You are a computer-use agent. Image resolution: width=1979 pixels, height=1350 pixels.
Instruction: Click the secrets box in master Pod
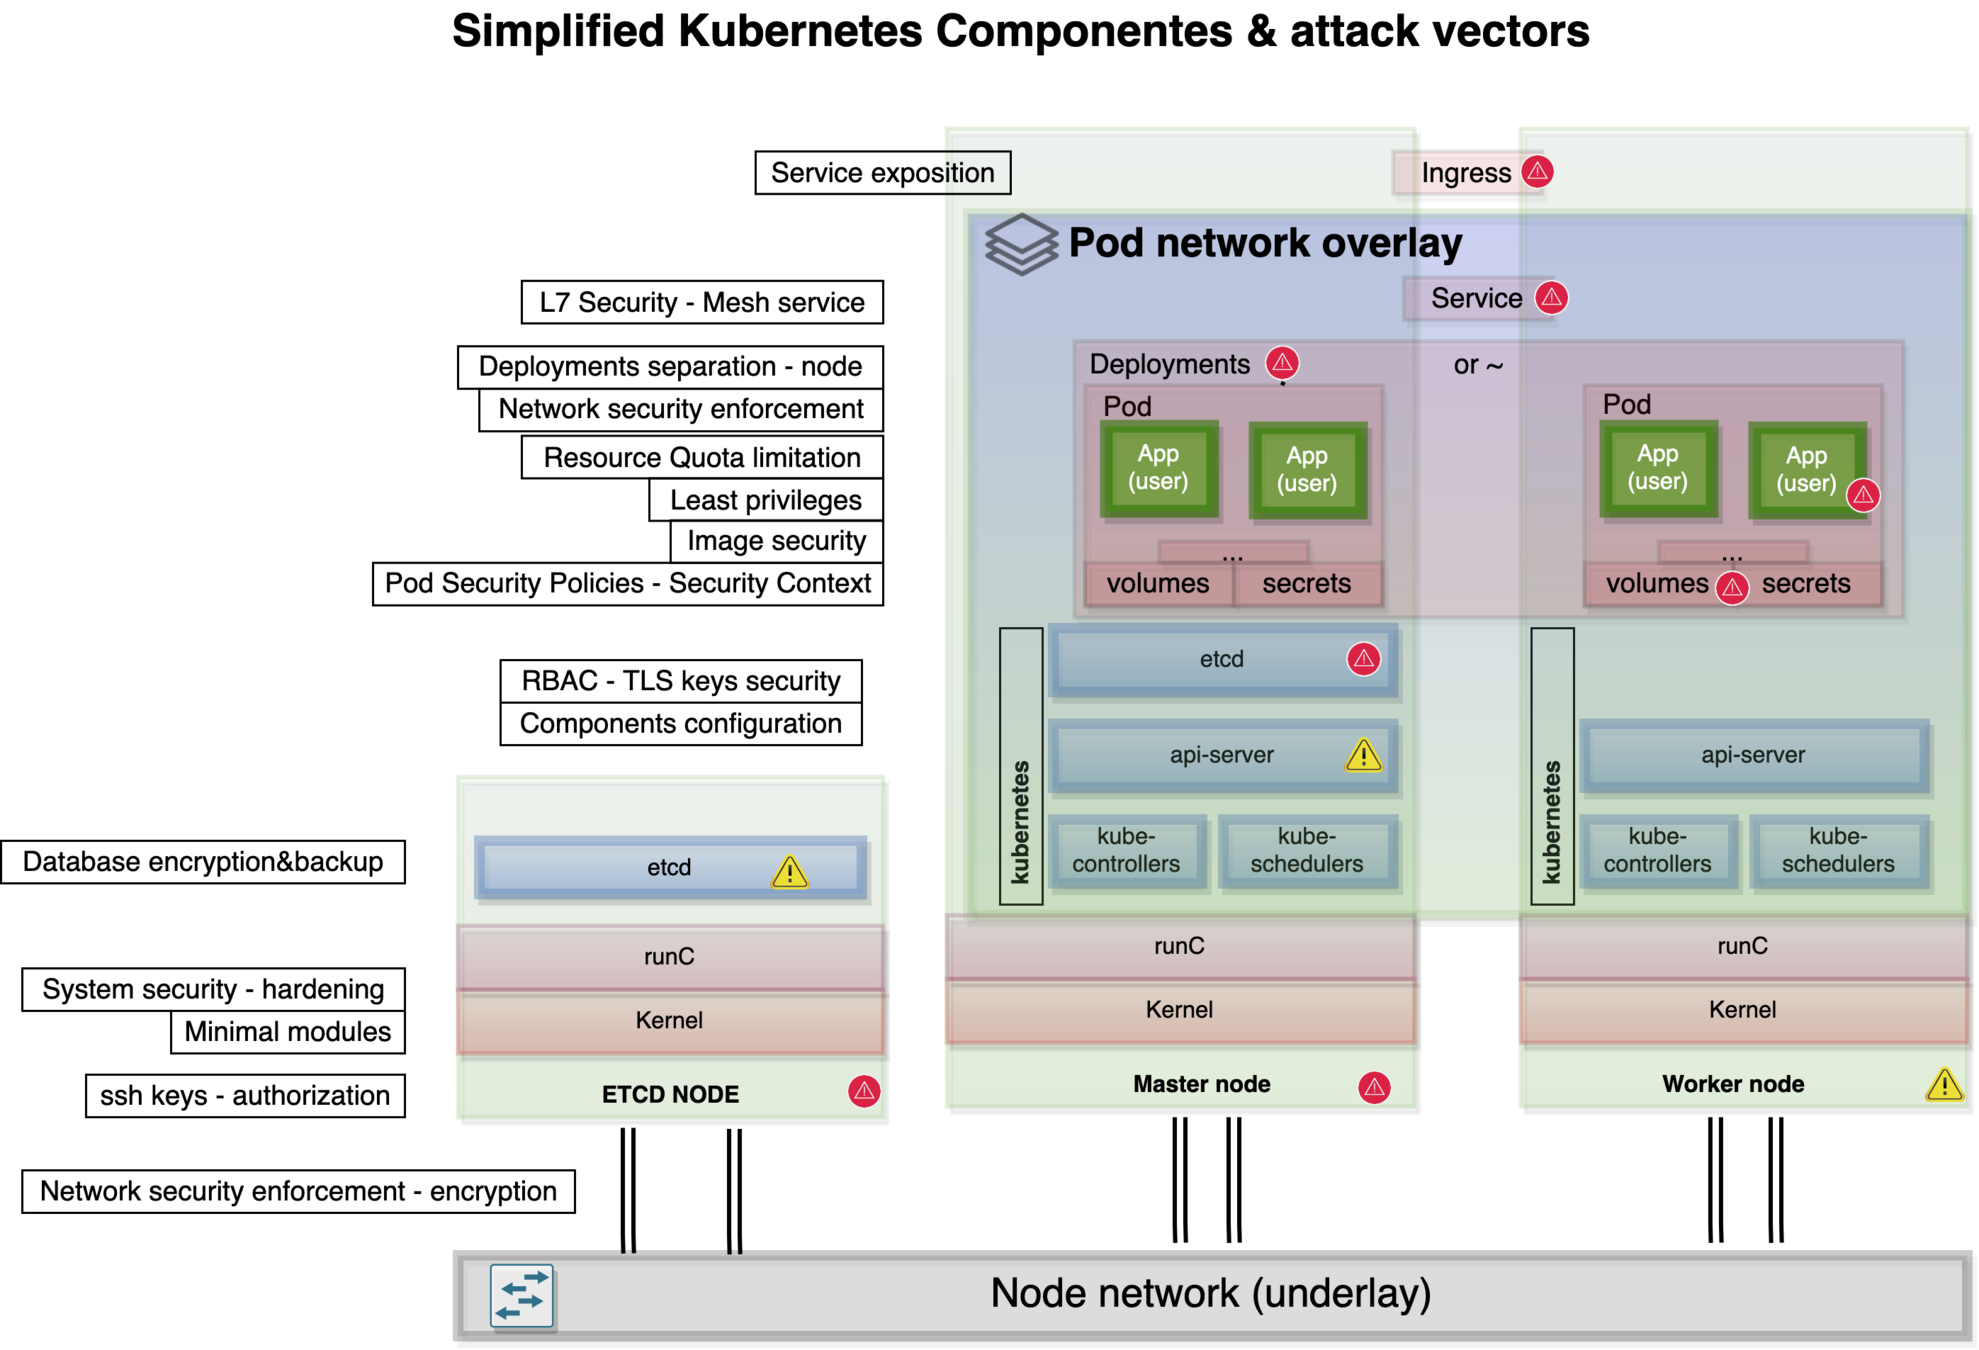pos(1306,584)
